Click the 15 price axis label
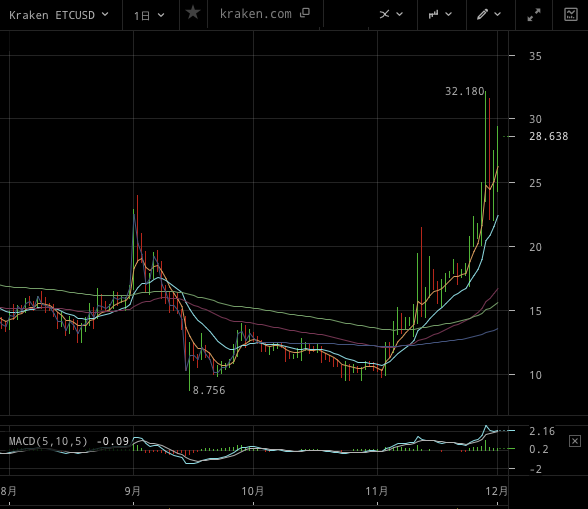This screenshot has height=509, width=588. tap(535, 311)
